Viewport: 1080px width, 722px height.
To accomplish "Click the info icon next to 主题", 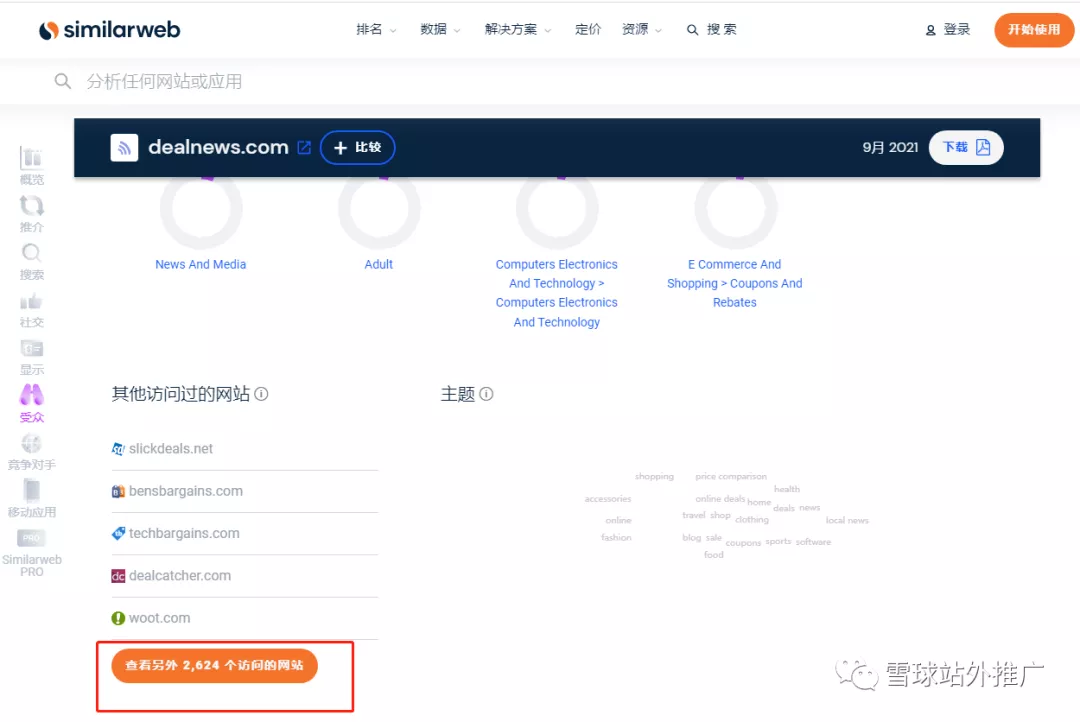I will point(487,394).
